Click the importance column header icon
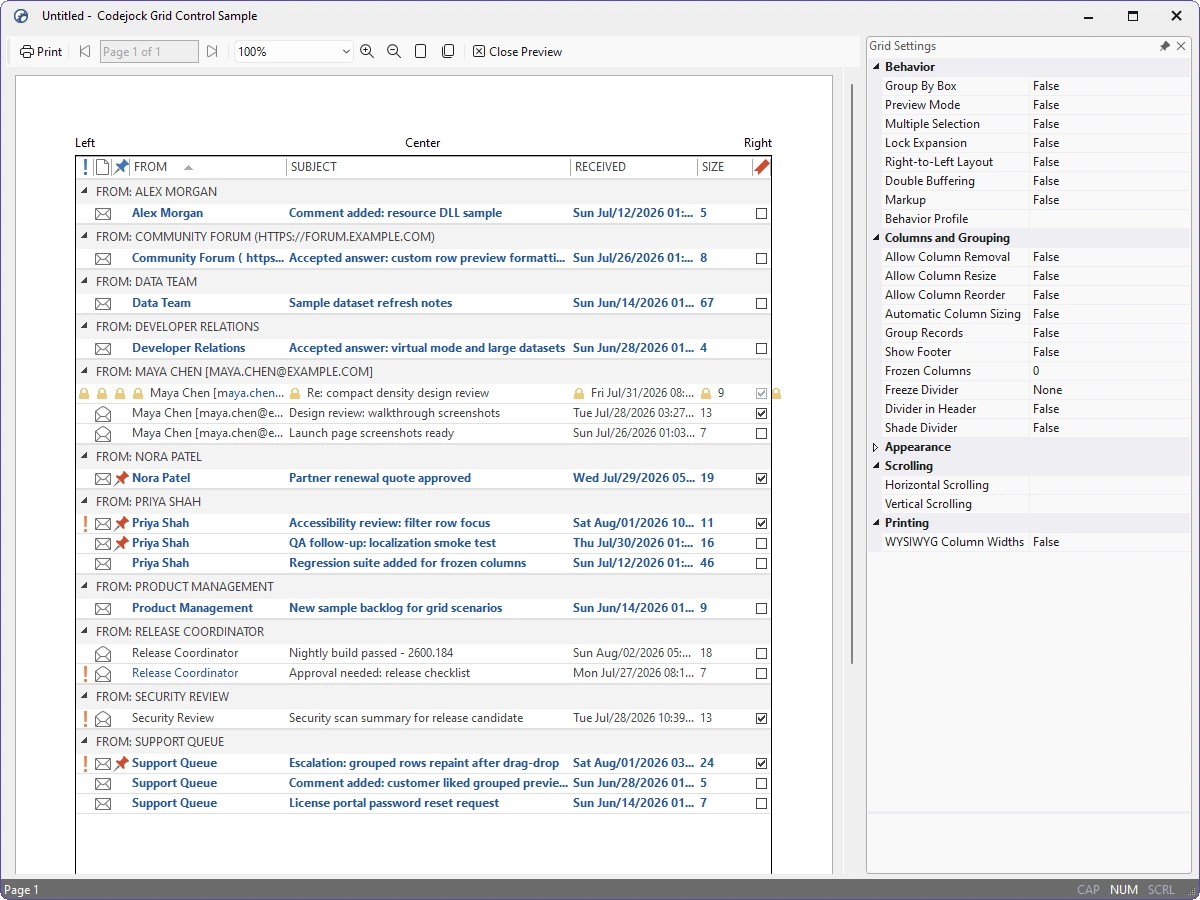The image size is (1200, 900). point(85,167)
